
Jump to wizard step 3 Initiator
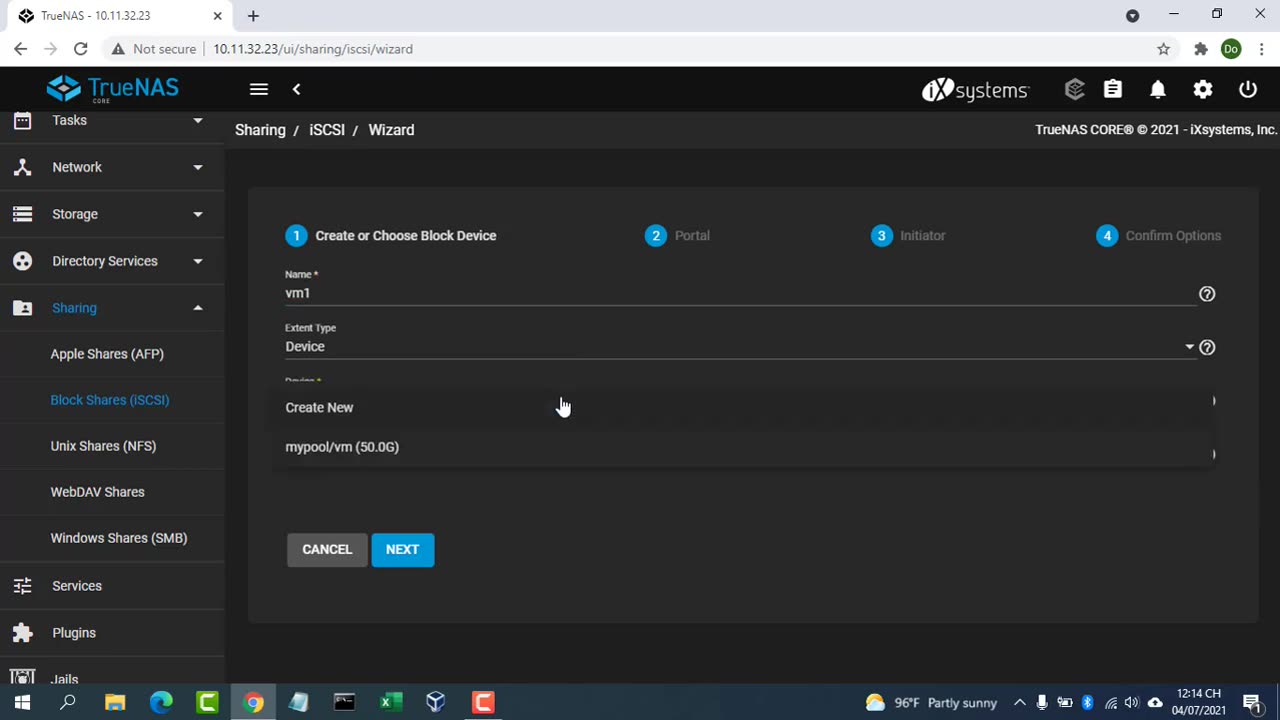[908, 236]
